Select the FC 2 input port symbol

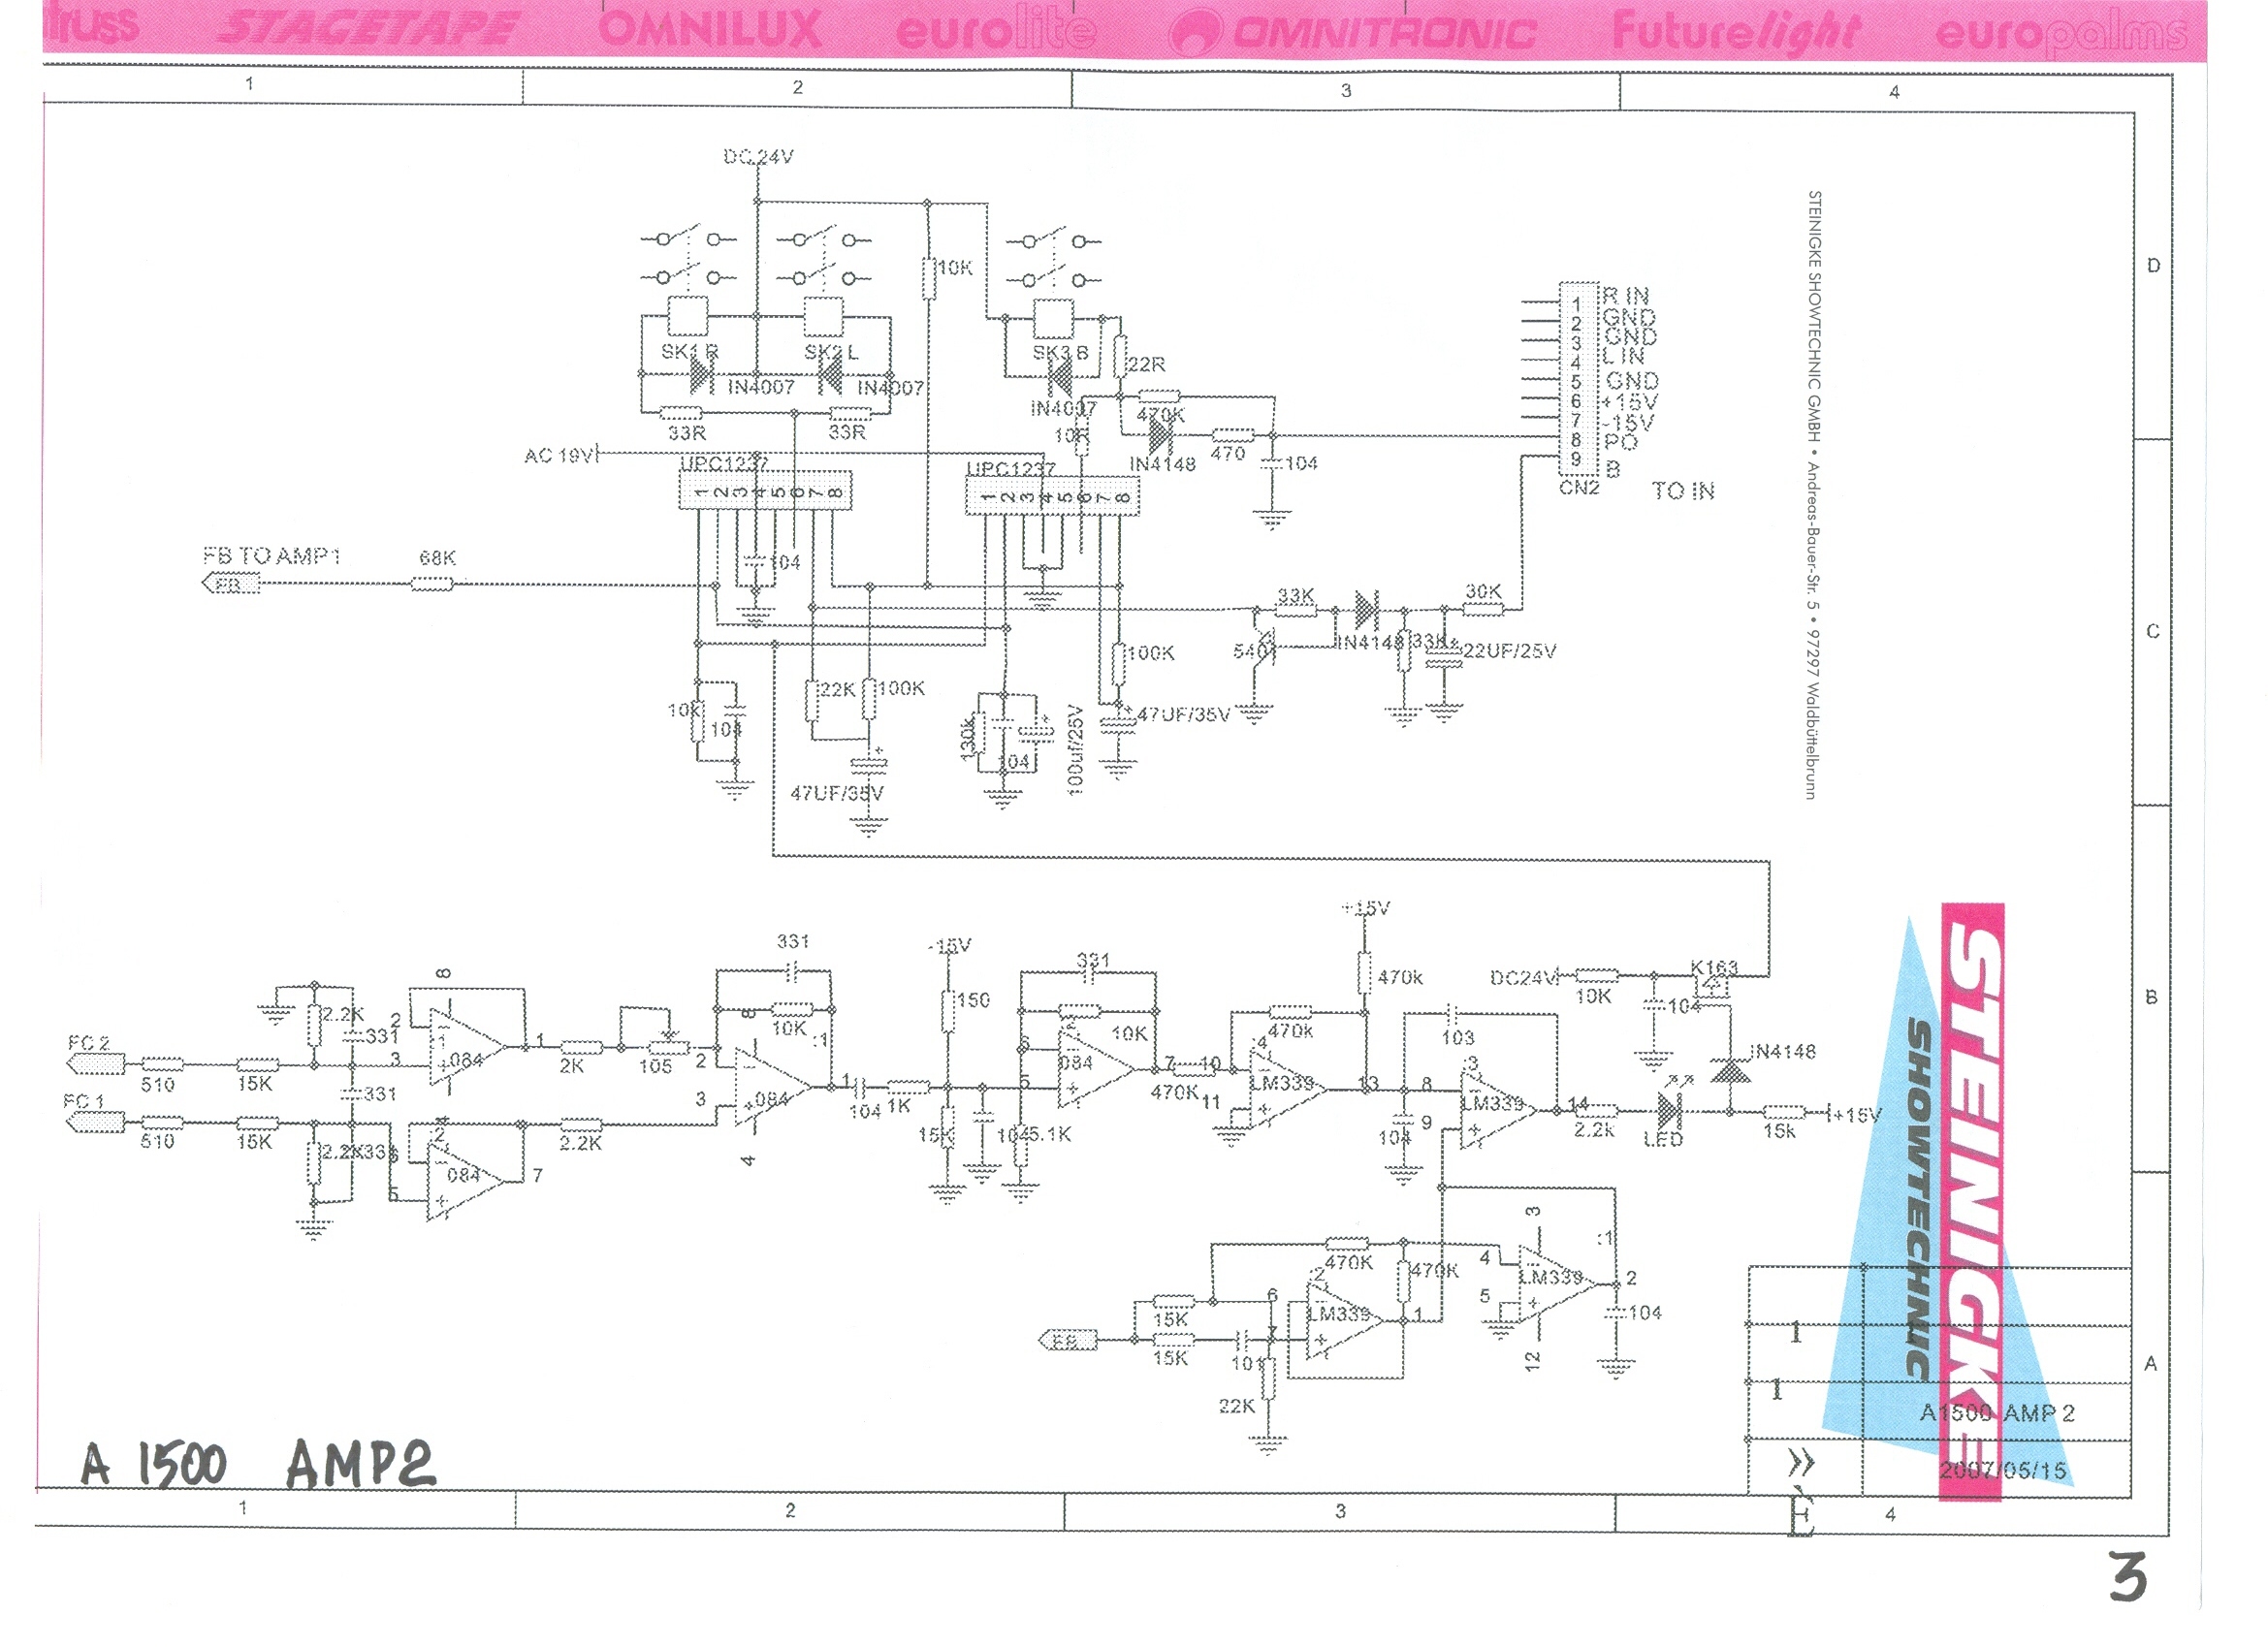pyautogui.click(x=96, y=1064)
